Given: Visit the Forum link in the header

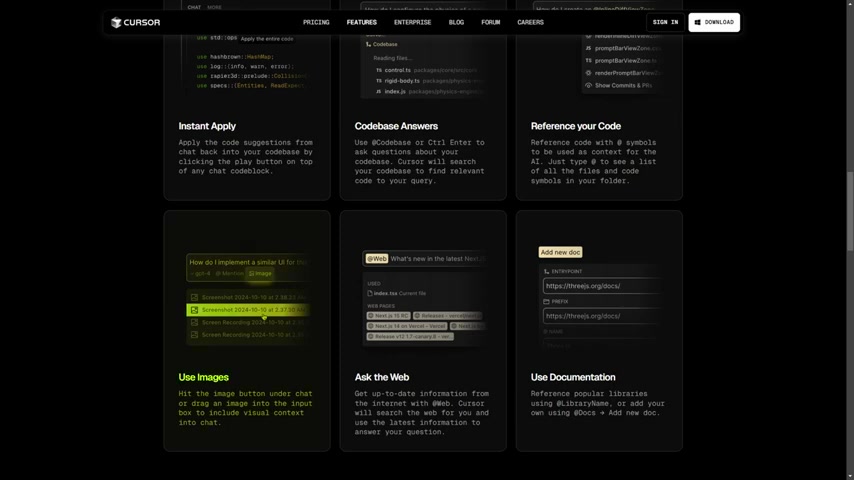Looking at the screenshot, I should click(490, 22).
